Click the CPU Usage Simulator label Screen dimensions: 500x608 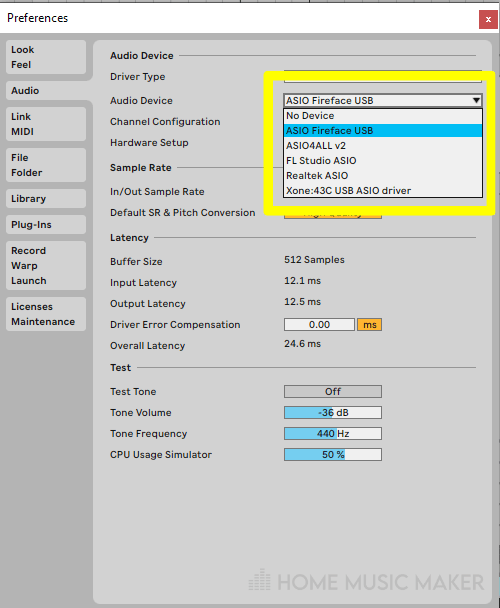(161, 454)
